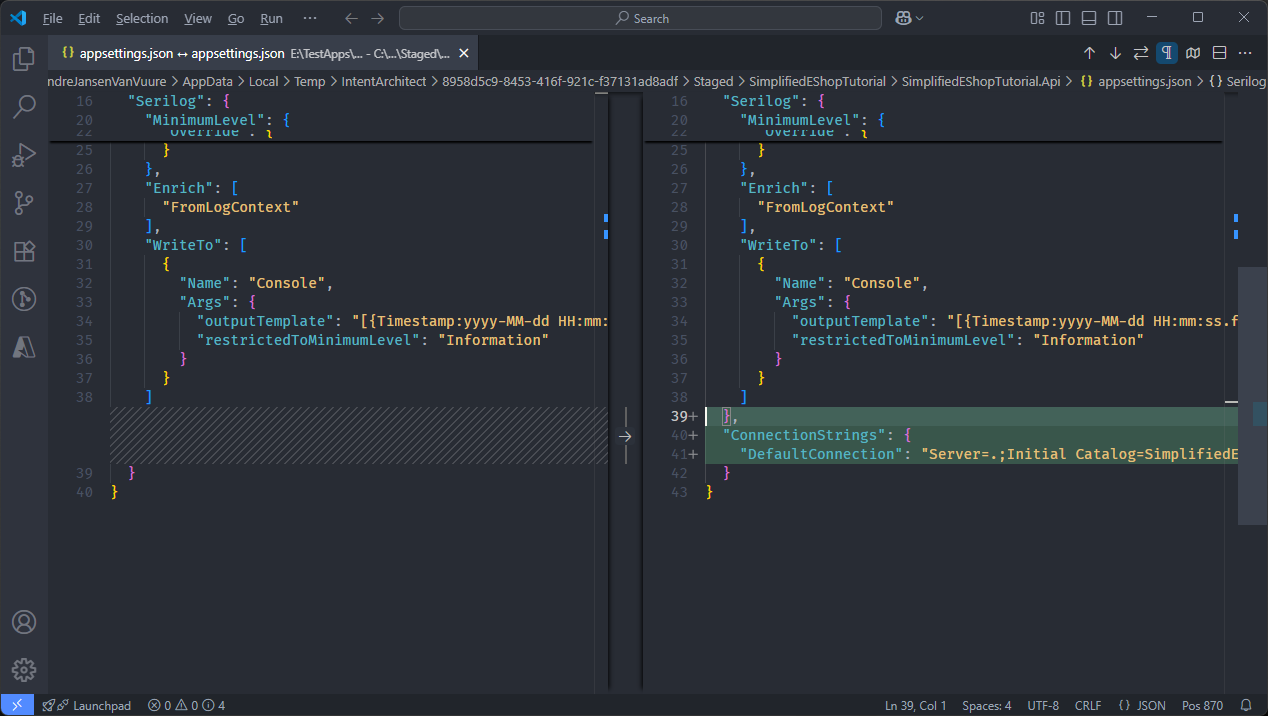Expand the appsettings.json breadcrumb
This screenshot has width=1268, height=716.
(1144, 82)
